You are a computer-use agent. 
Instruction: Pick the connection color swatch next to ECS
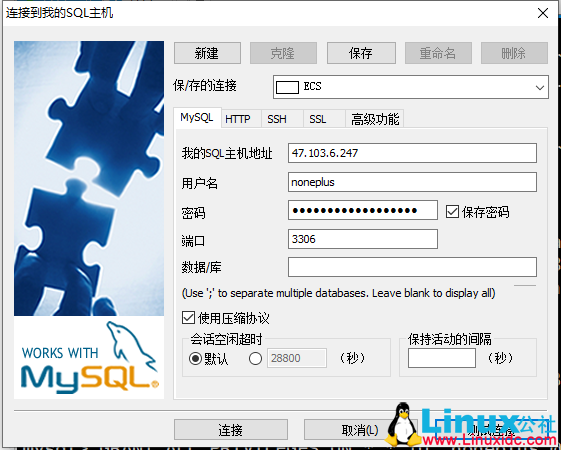click(287, 87)
